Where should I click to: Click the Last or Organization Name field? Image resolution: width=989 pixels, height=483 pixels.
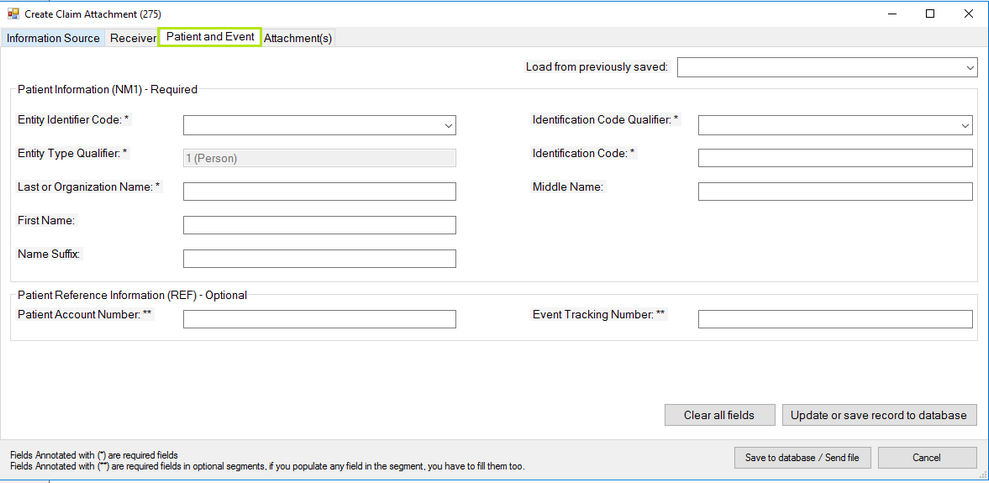319,192
